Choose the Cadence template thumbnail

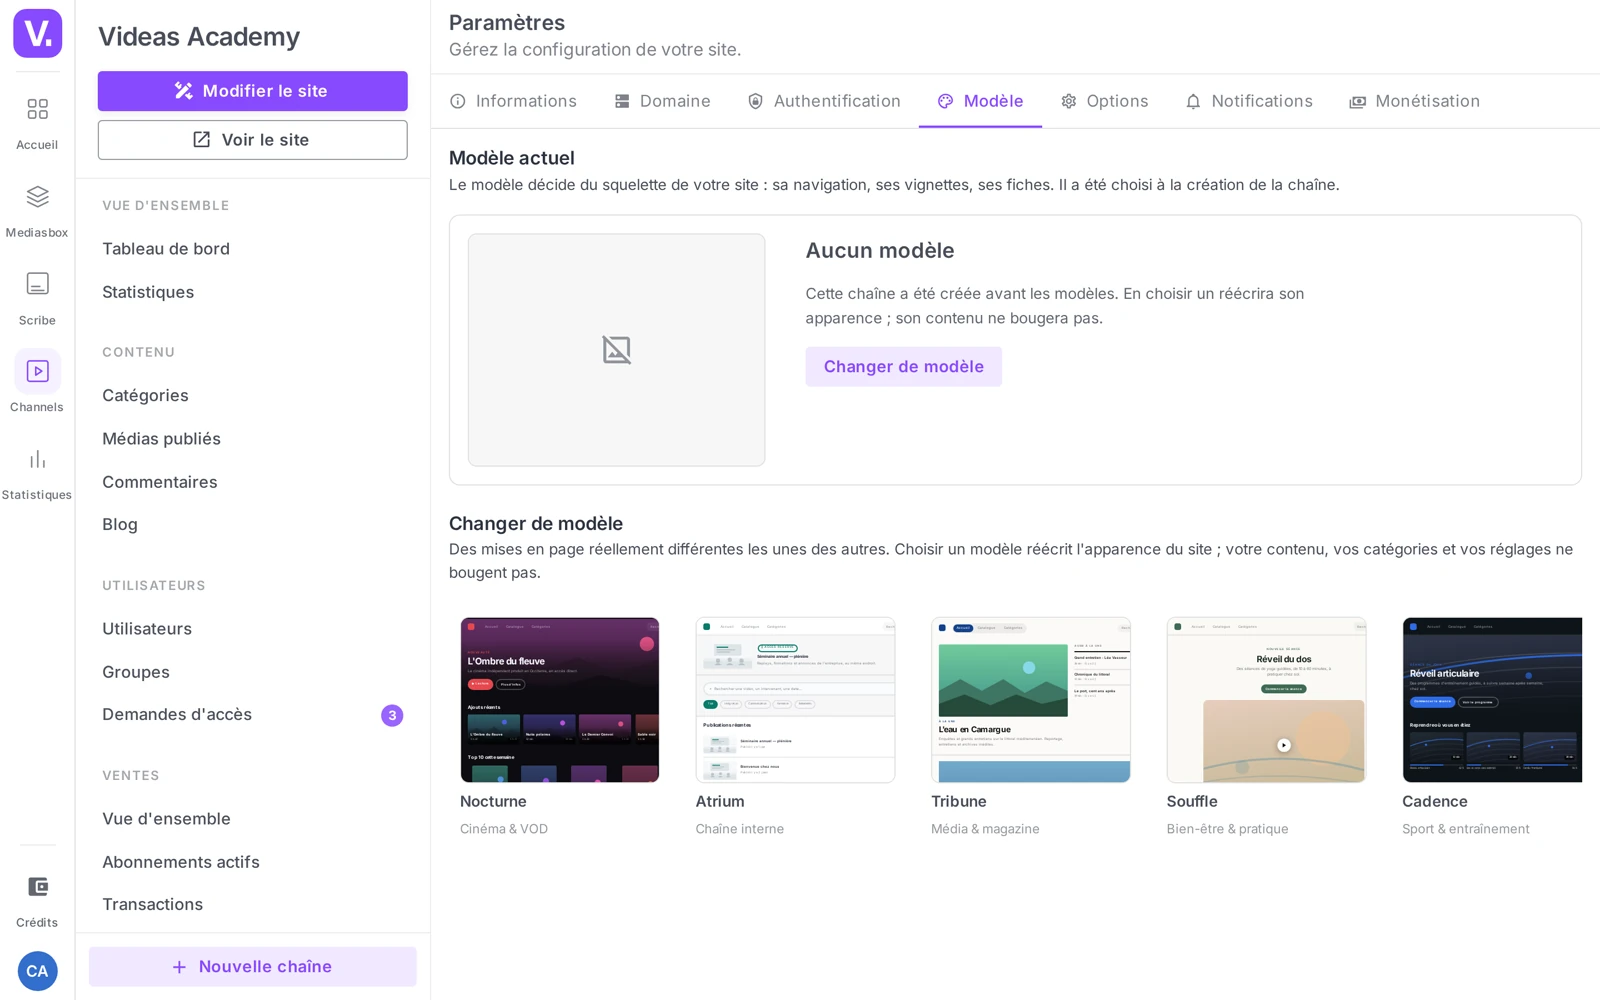pos(1492,700)
